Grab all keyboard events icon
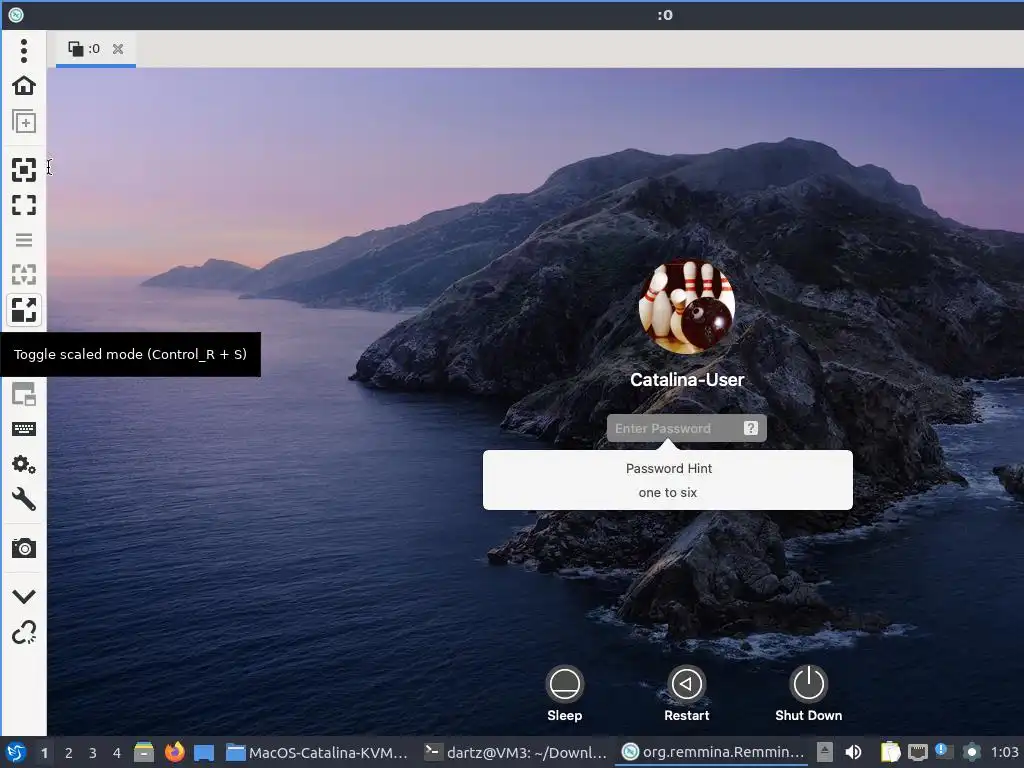The width and height of the screenshot is (1024, 768). [x=24, y=429]
